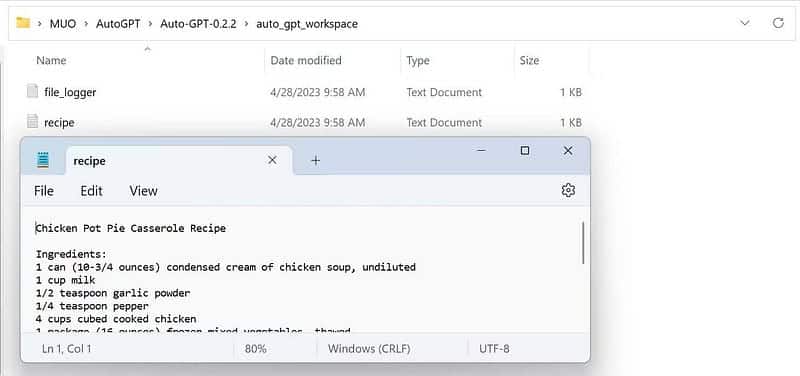Expand chevron after MUO in breadcrumb
This screenshot has height=376, width=800.
[x=85, y=24]
